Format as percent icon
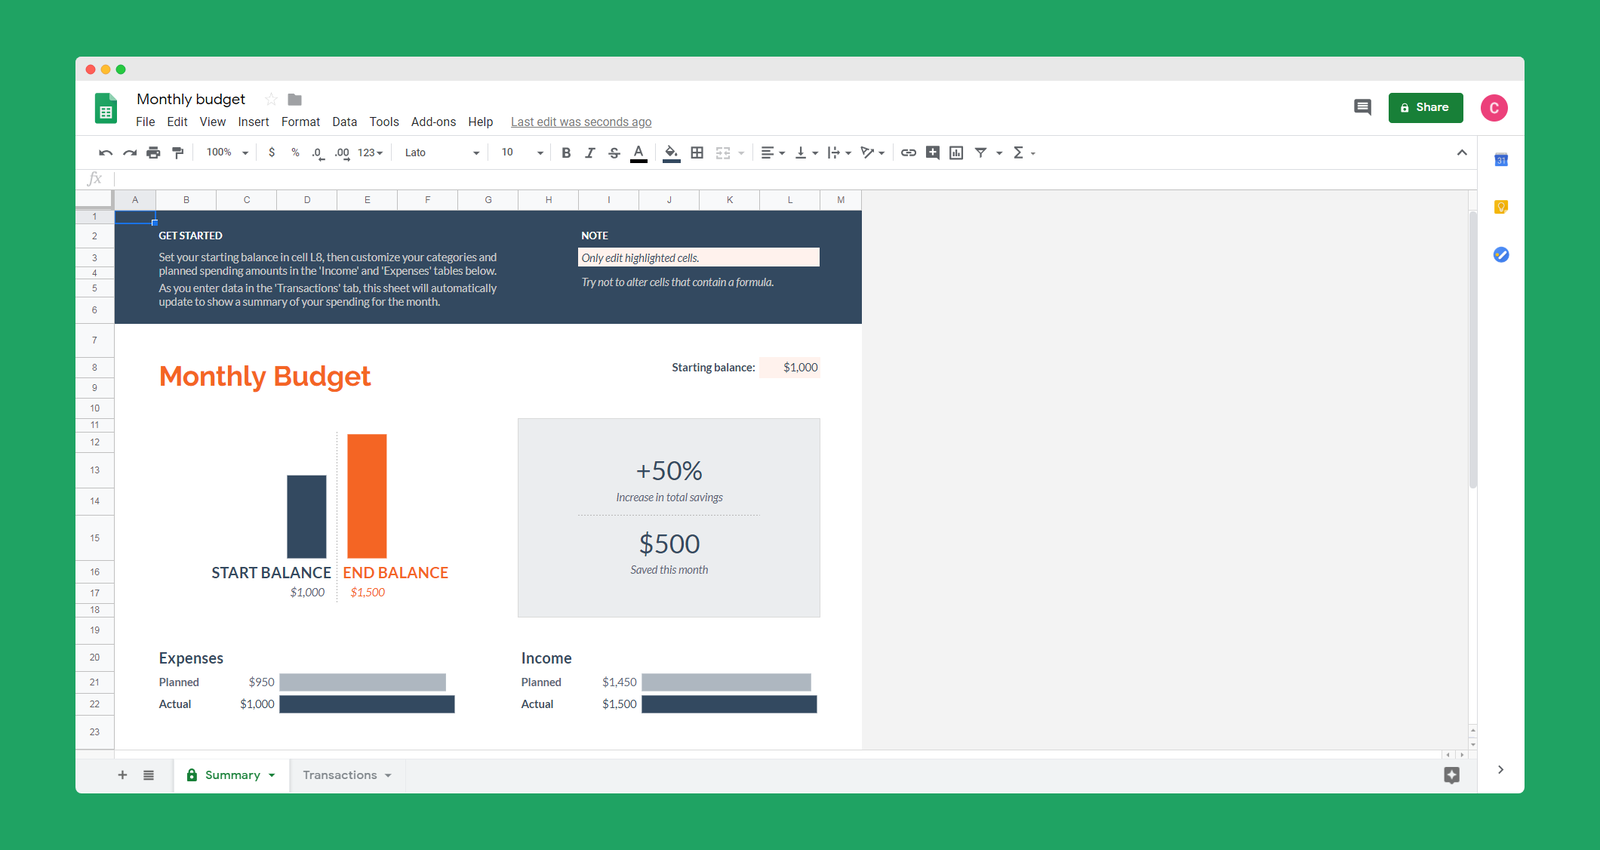 (x=295, y=153)
